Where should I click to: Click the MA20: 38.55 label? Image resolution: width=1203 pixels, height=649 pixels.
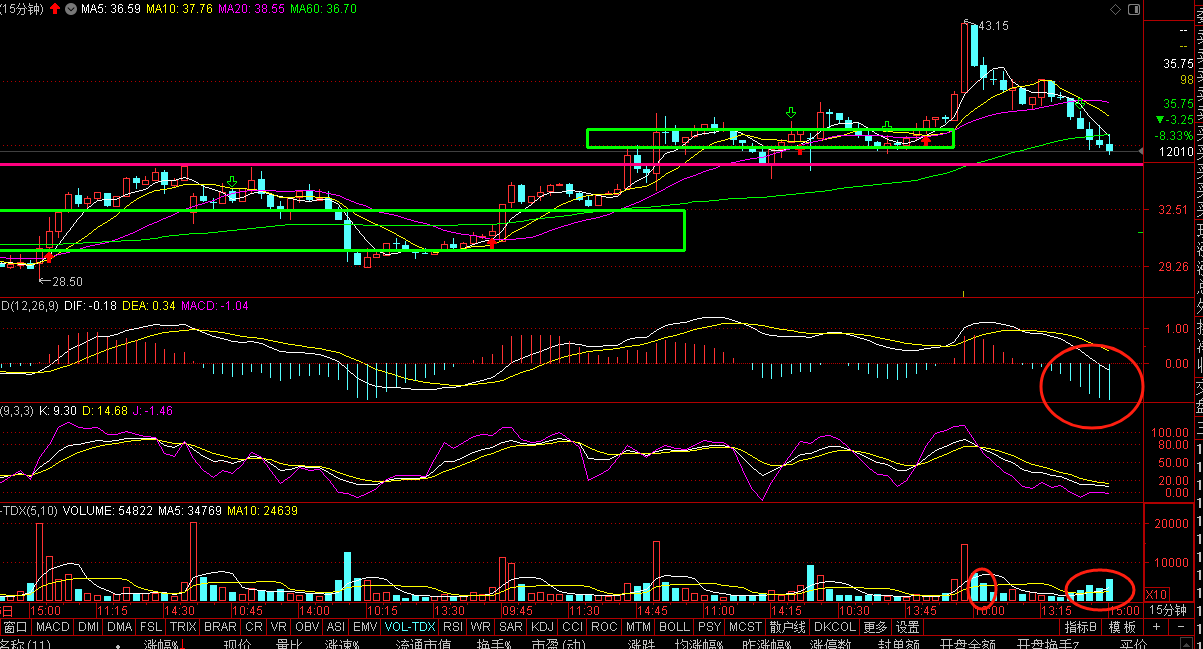[x=251, y=8]
